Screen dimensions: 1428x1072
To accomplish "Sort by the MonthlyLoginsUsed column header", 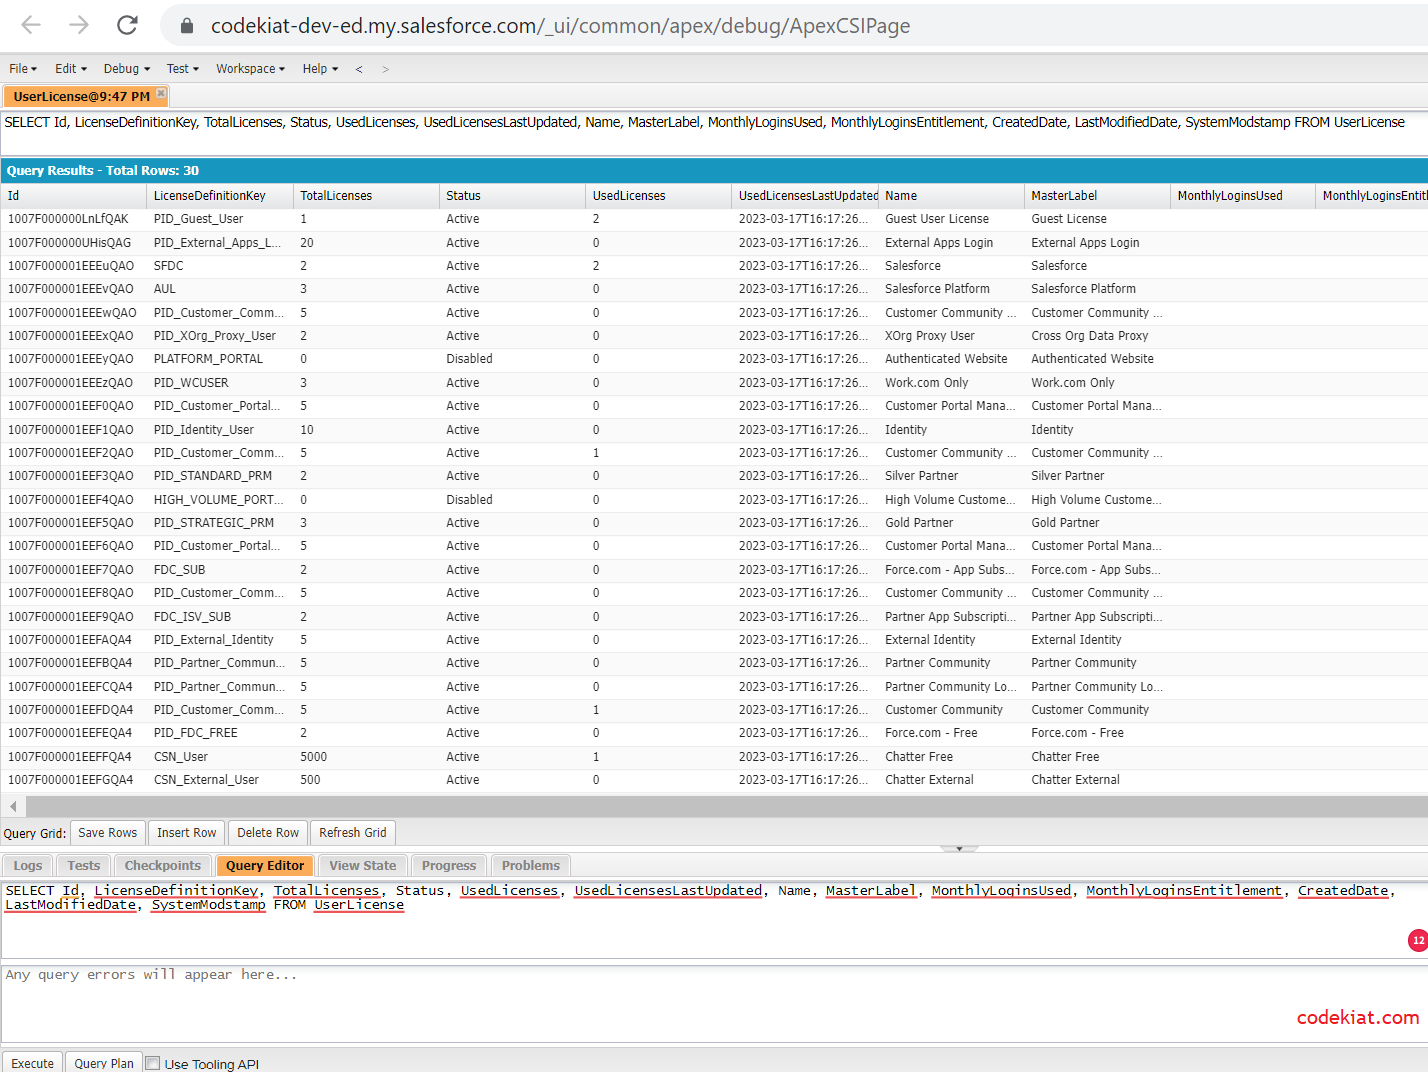I will pyautogui.click(x=1243, y=196).
